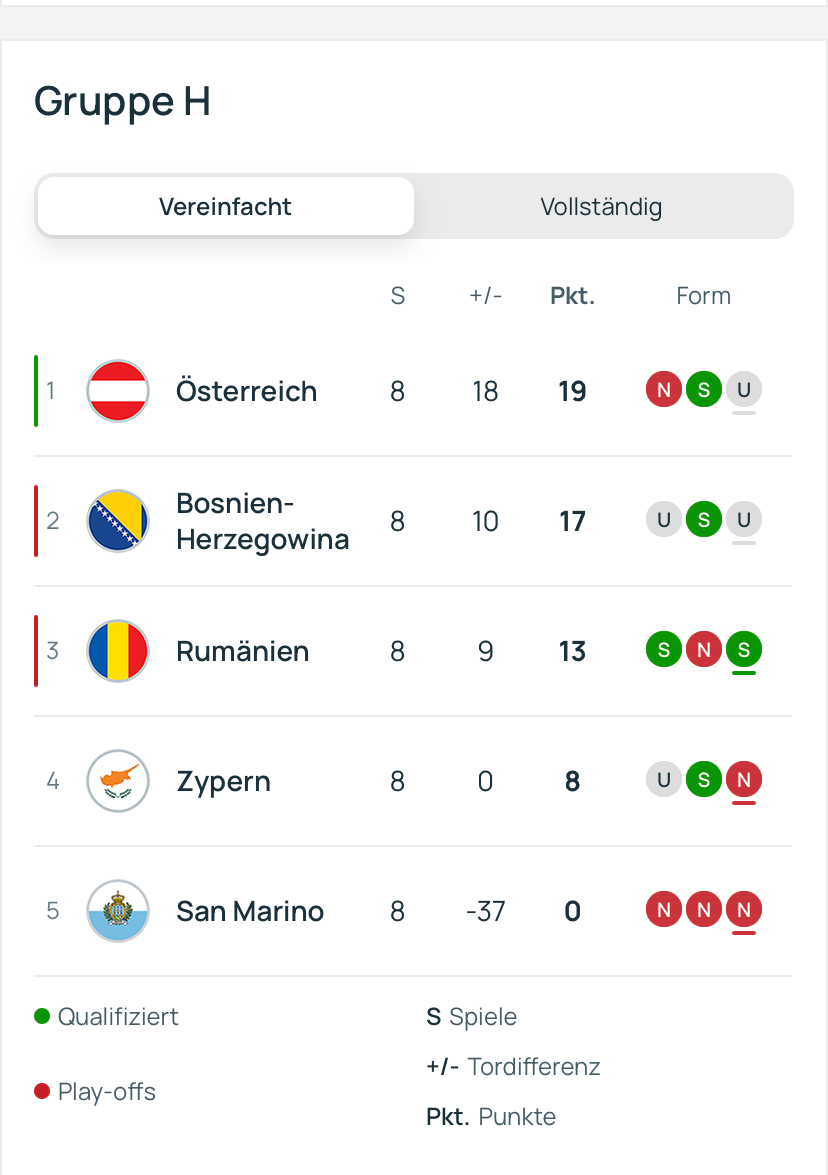This screenshot has height=1175, width=828.
Task: Click the +/- column header
Action: [x=485, y=296]
